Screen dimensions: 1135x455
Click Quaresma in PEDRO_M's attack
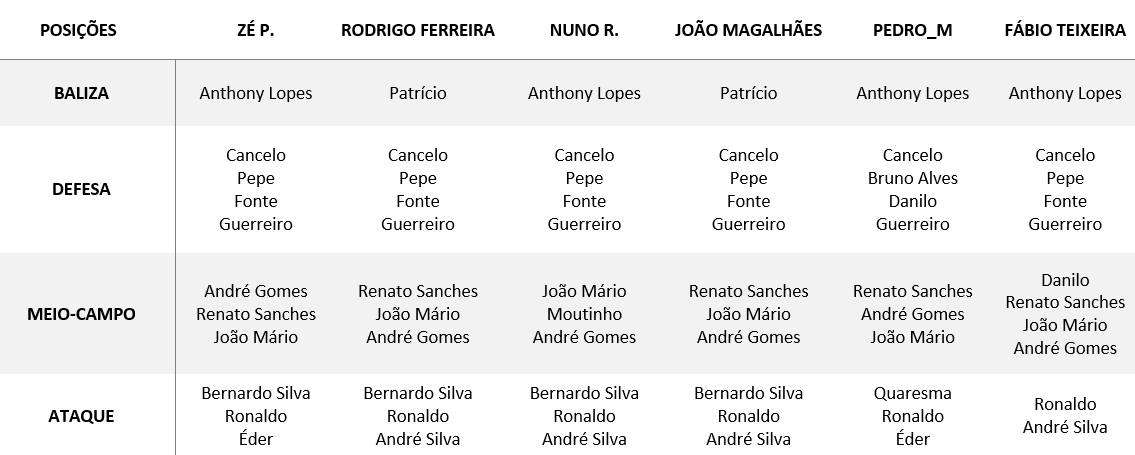click(912, 393)
